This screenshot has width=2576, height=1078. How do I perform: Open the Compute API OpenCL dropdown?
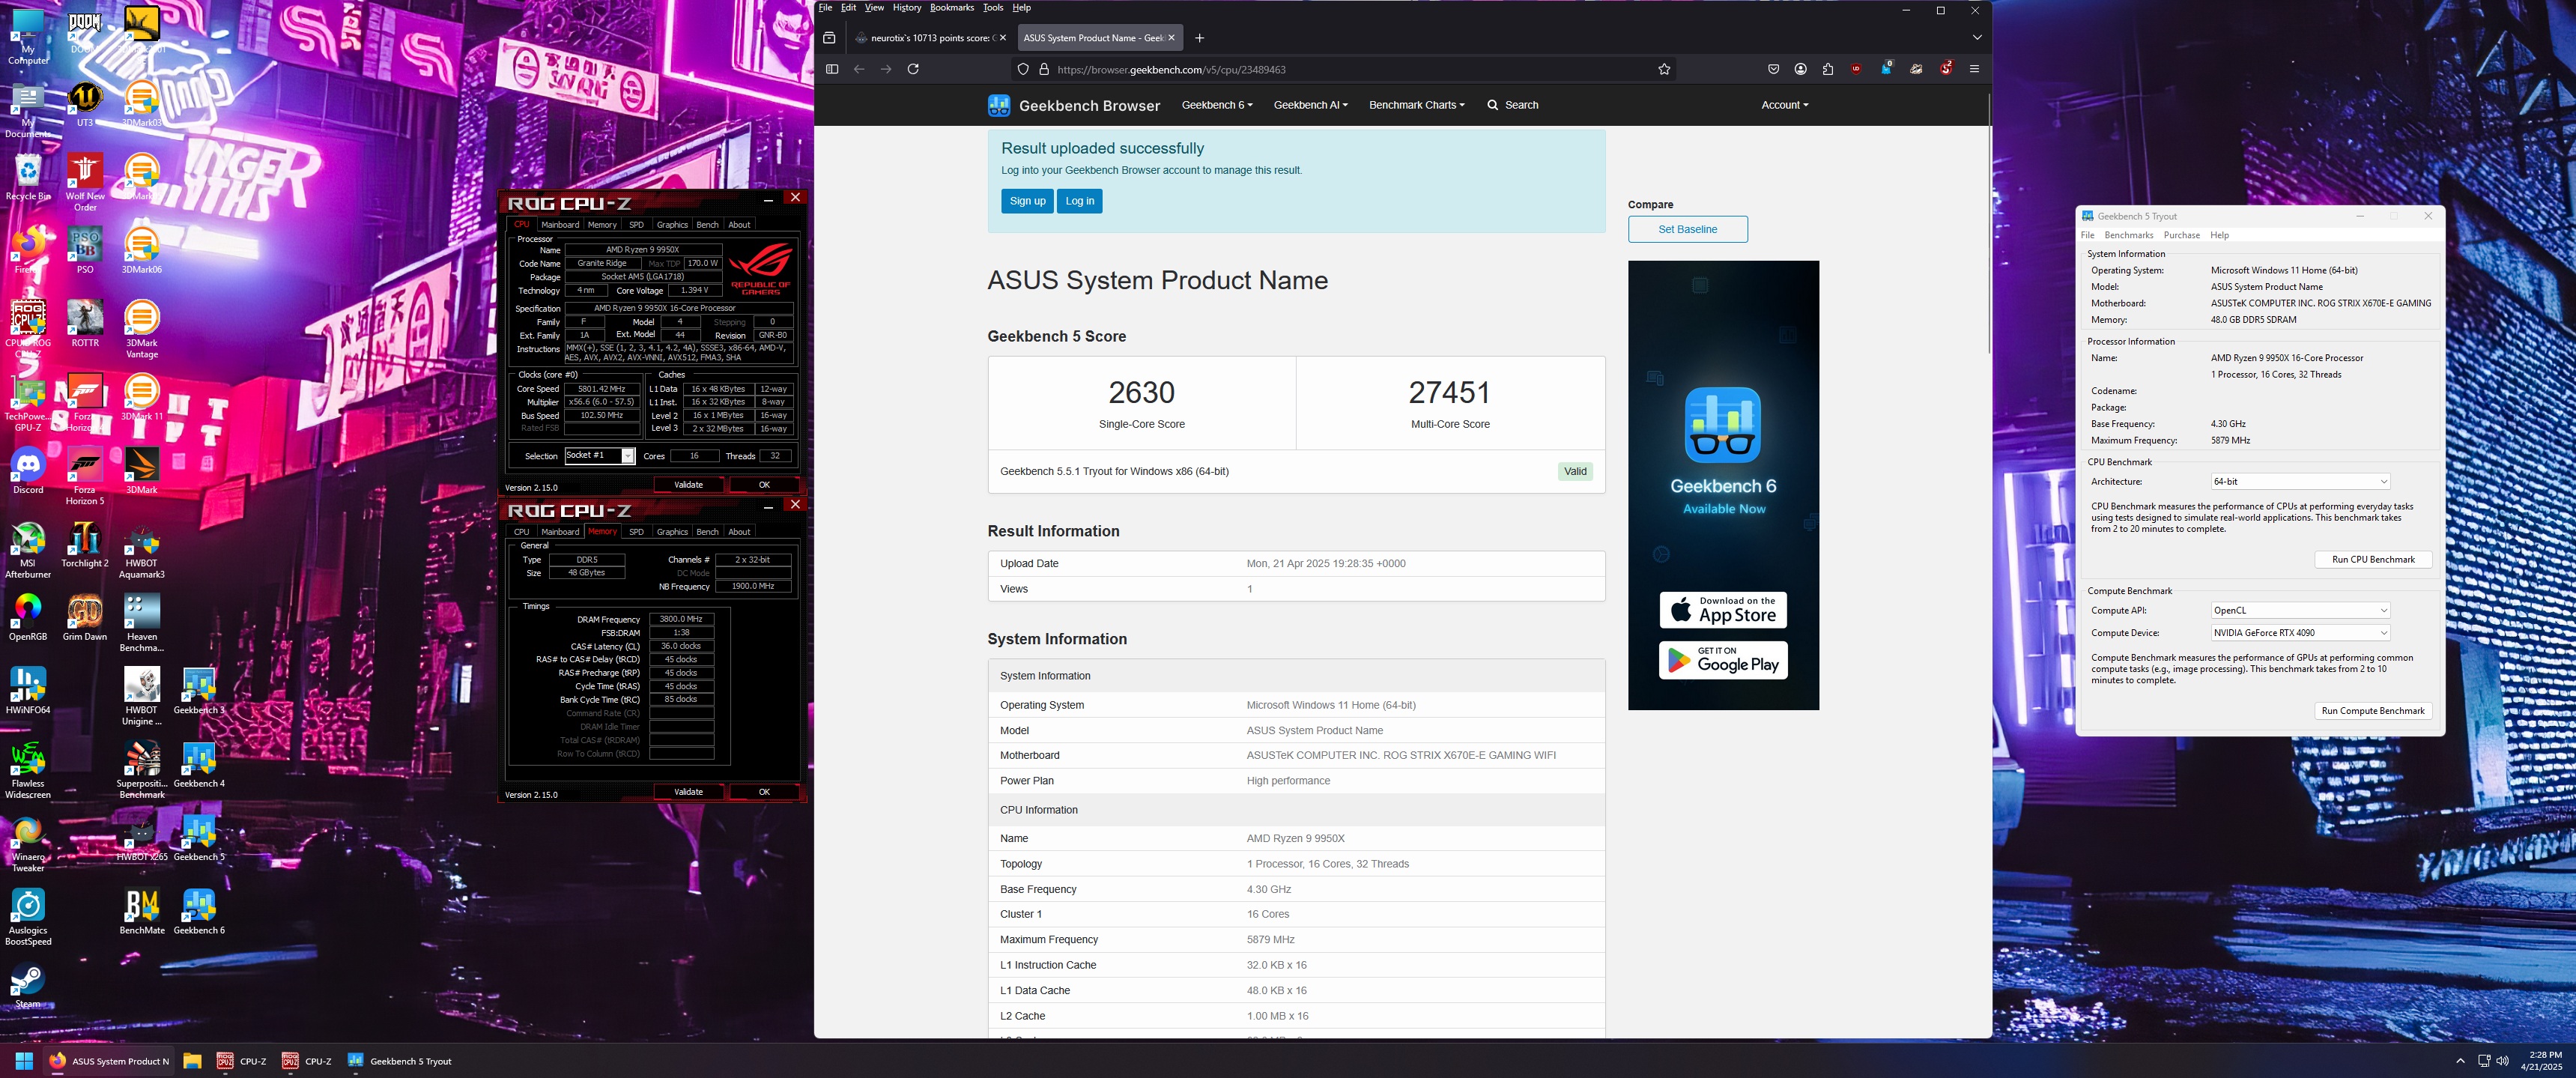click(x=2300, y=610)
